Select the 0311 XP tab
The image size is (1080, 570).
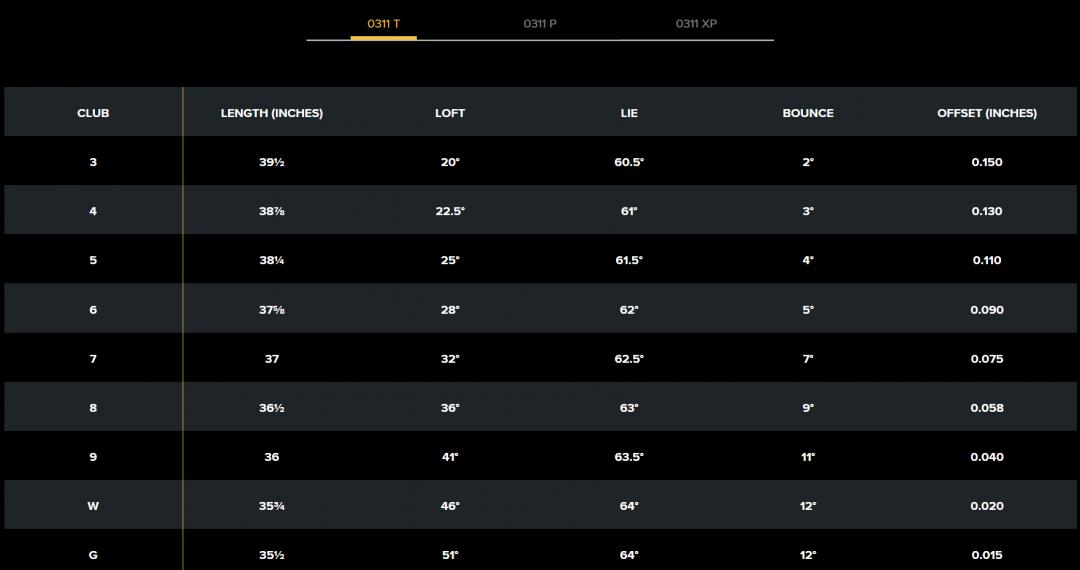(x=696, y=23)
